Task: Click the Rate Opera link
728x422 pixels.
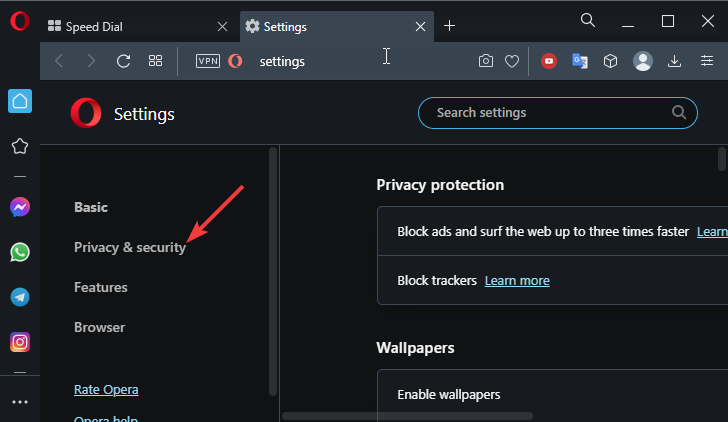Action: [x=106, y=390]
